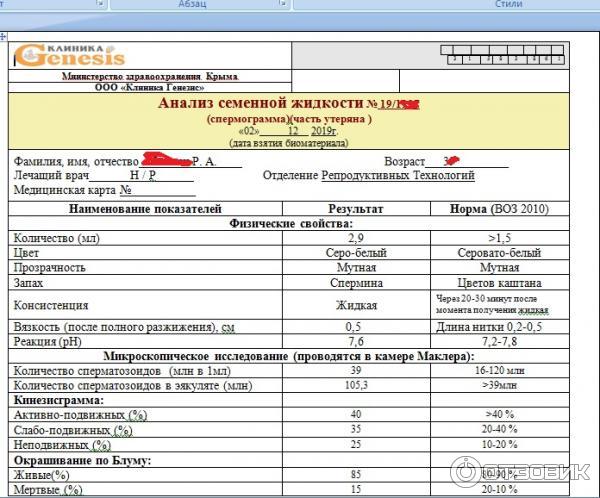Click underlined 'Репродуктивных Технологий' department text
Image resolution: width=600 pixels, height=498 pixels.
coord(398,175)
